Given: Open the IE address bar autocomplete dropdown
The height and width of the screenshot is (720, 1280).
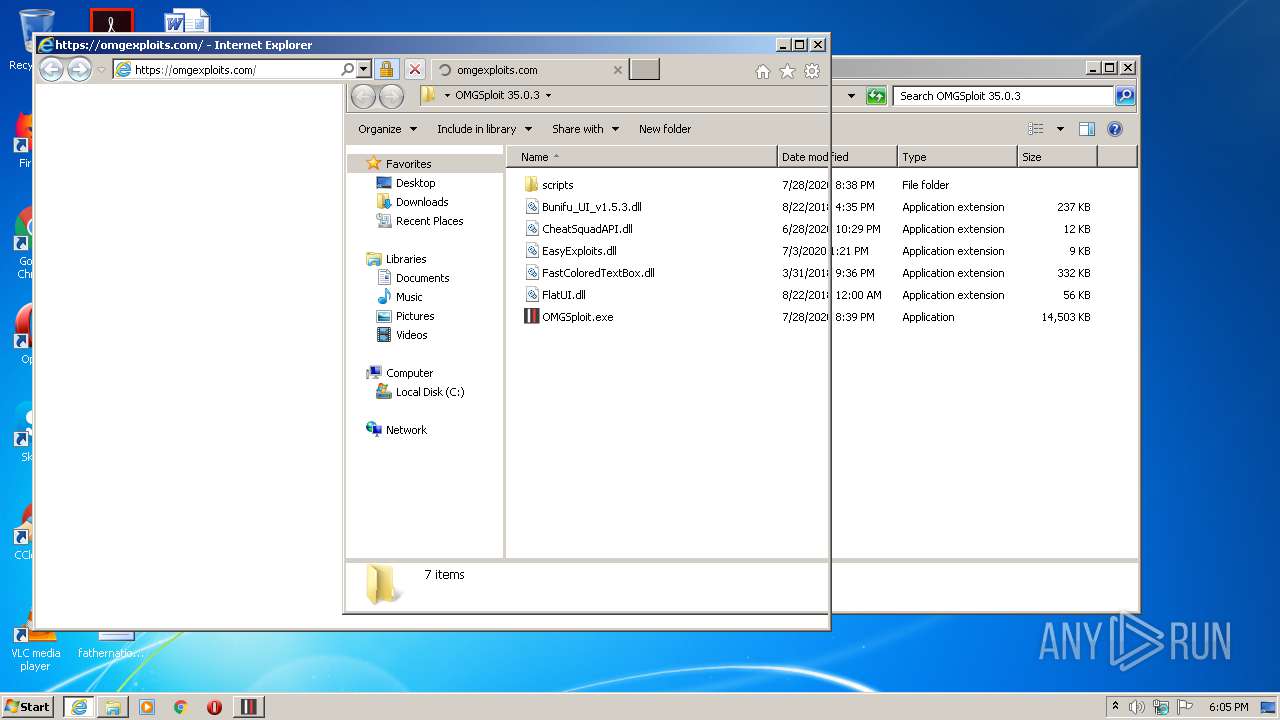Looking at the screenshot, I should click(363, 70).
